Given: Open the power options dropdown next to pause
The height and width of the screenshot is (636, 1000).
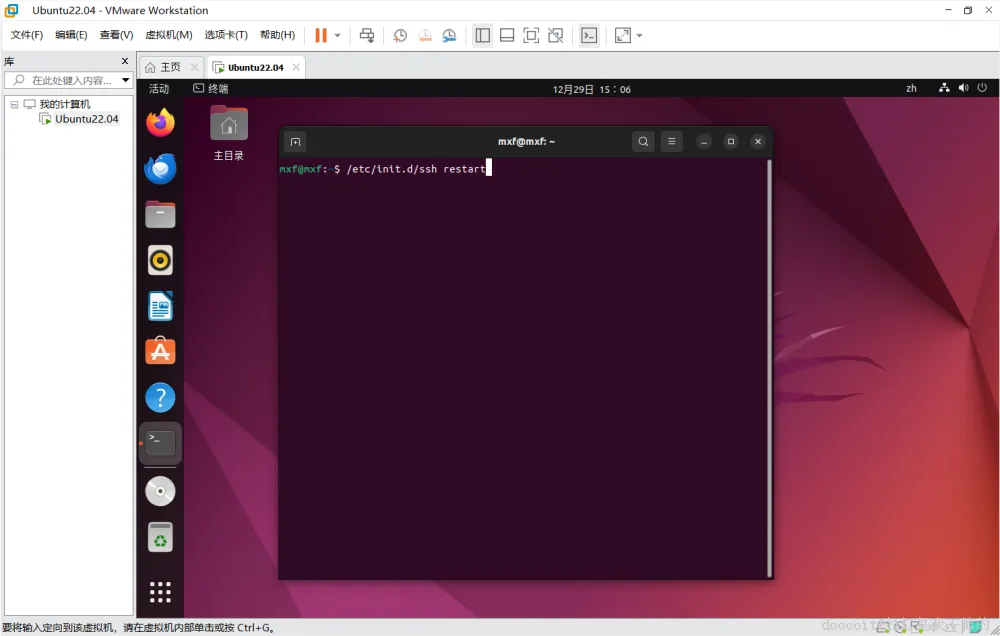Looking at the screenshot, I should (337, 36).
